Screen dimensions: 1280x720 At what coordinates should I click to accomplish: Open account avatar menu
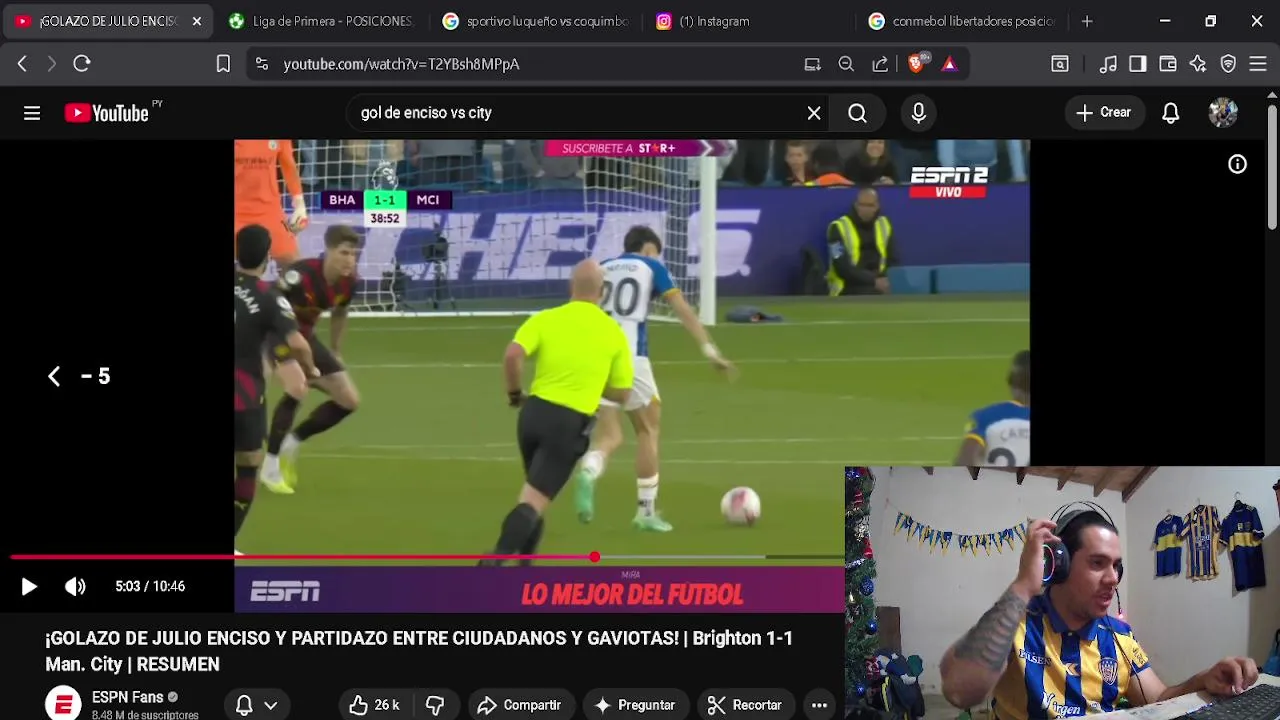(1223, 113)
